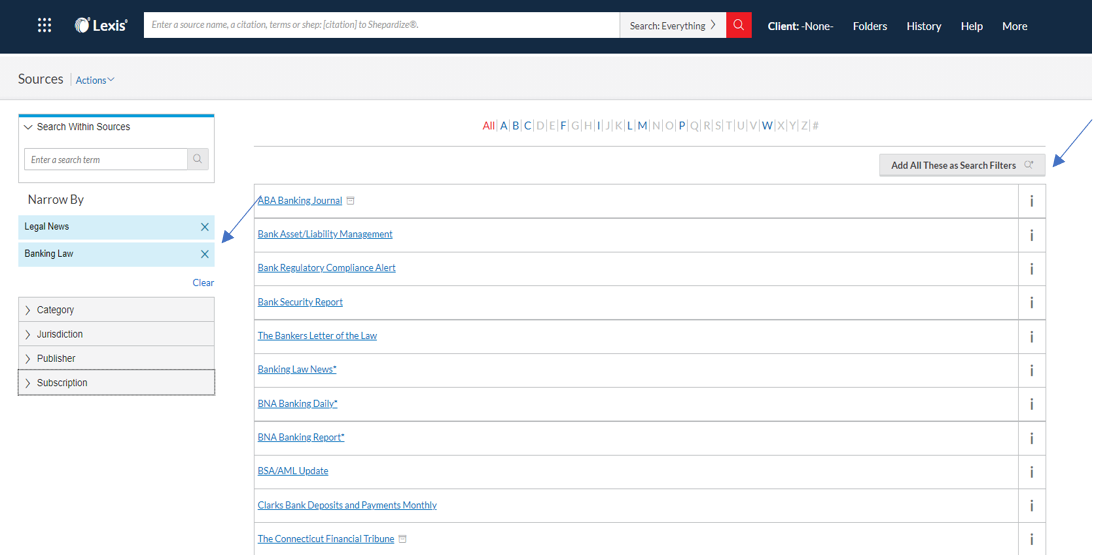Open info icon for BNA Banking Daily
Image resolution: width=1093 pixels, height=555 pixels.
[1032, 404]
